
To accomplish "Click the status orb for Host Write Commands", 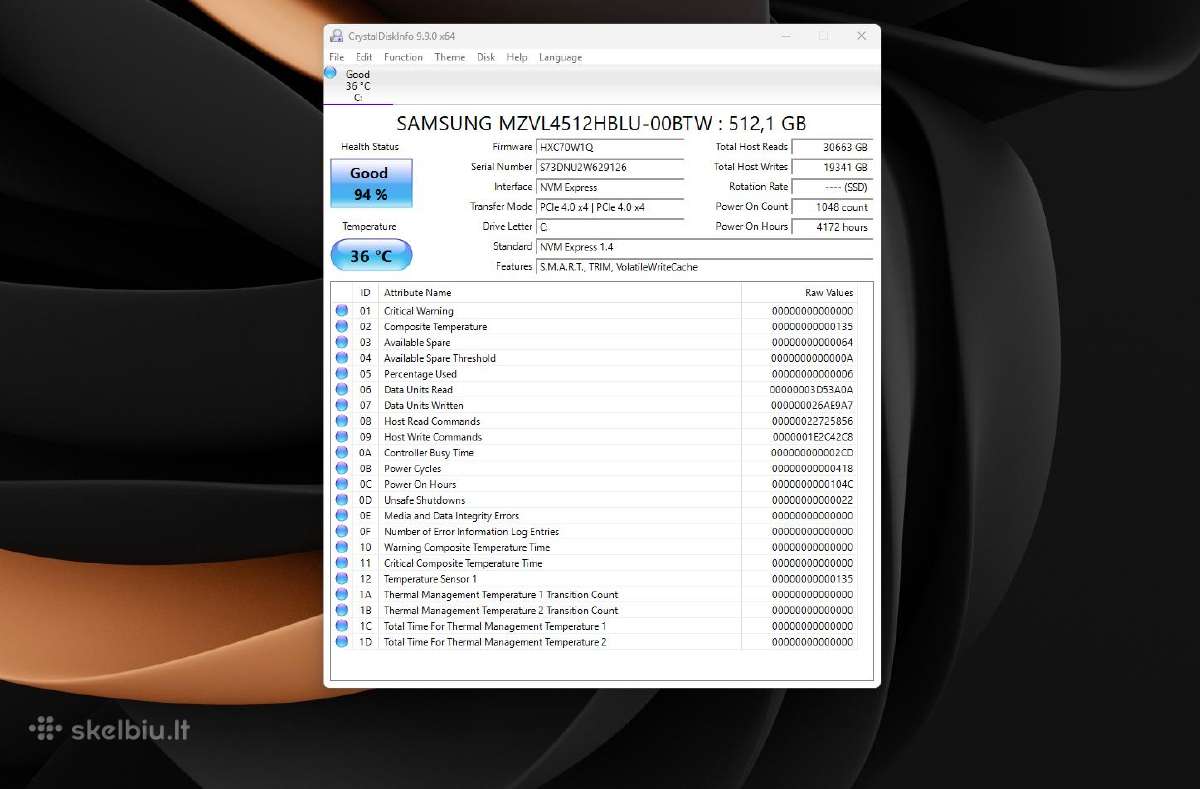I will pos(342,437).
